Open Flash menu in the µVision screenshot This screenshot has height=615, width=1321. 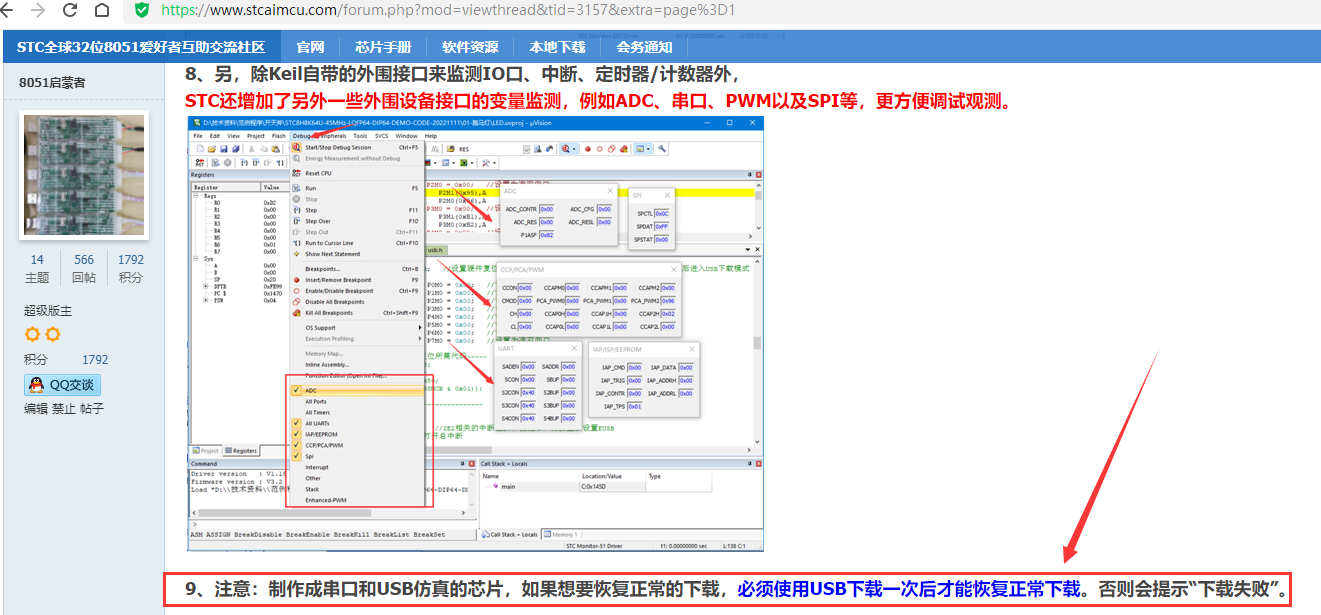point(279,136)
